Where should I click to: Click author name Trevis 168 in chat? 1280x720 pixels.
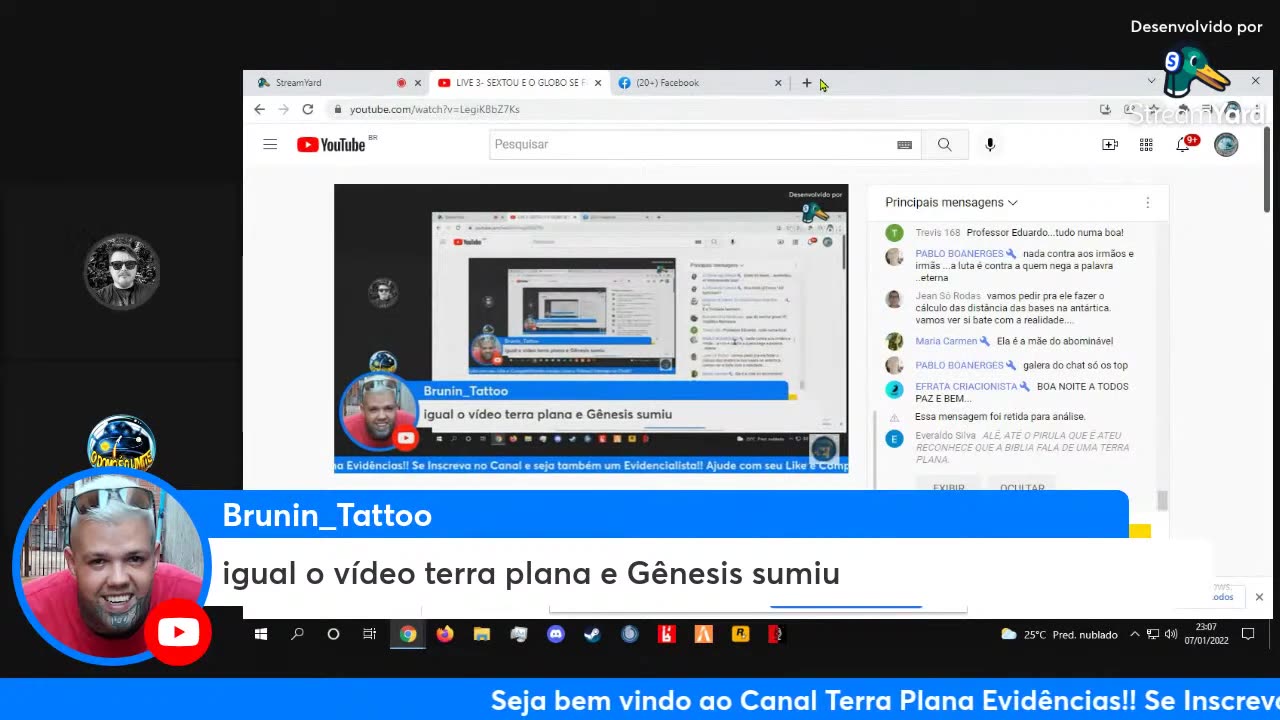point(937,233)
